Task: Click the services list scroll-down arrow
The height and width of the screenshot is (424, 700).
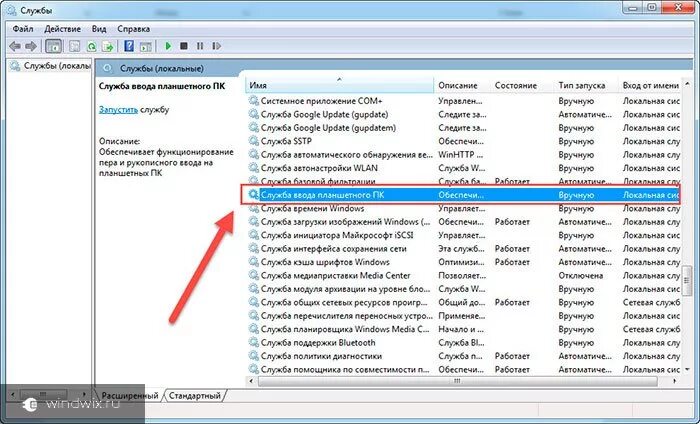Action: tap(687, 369)
